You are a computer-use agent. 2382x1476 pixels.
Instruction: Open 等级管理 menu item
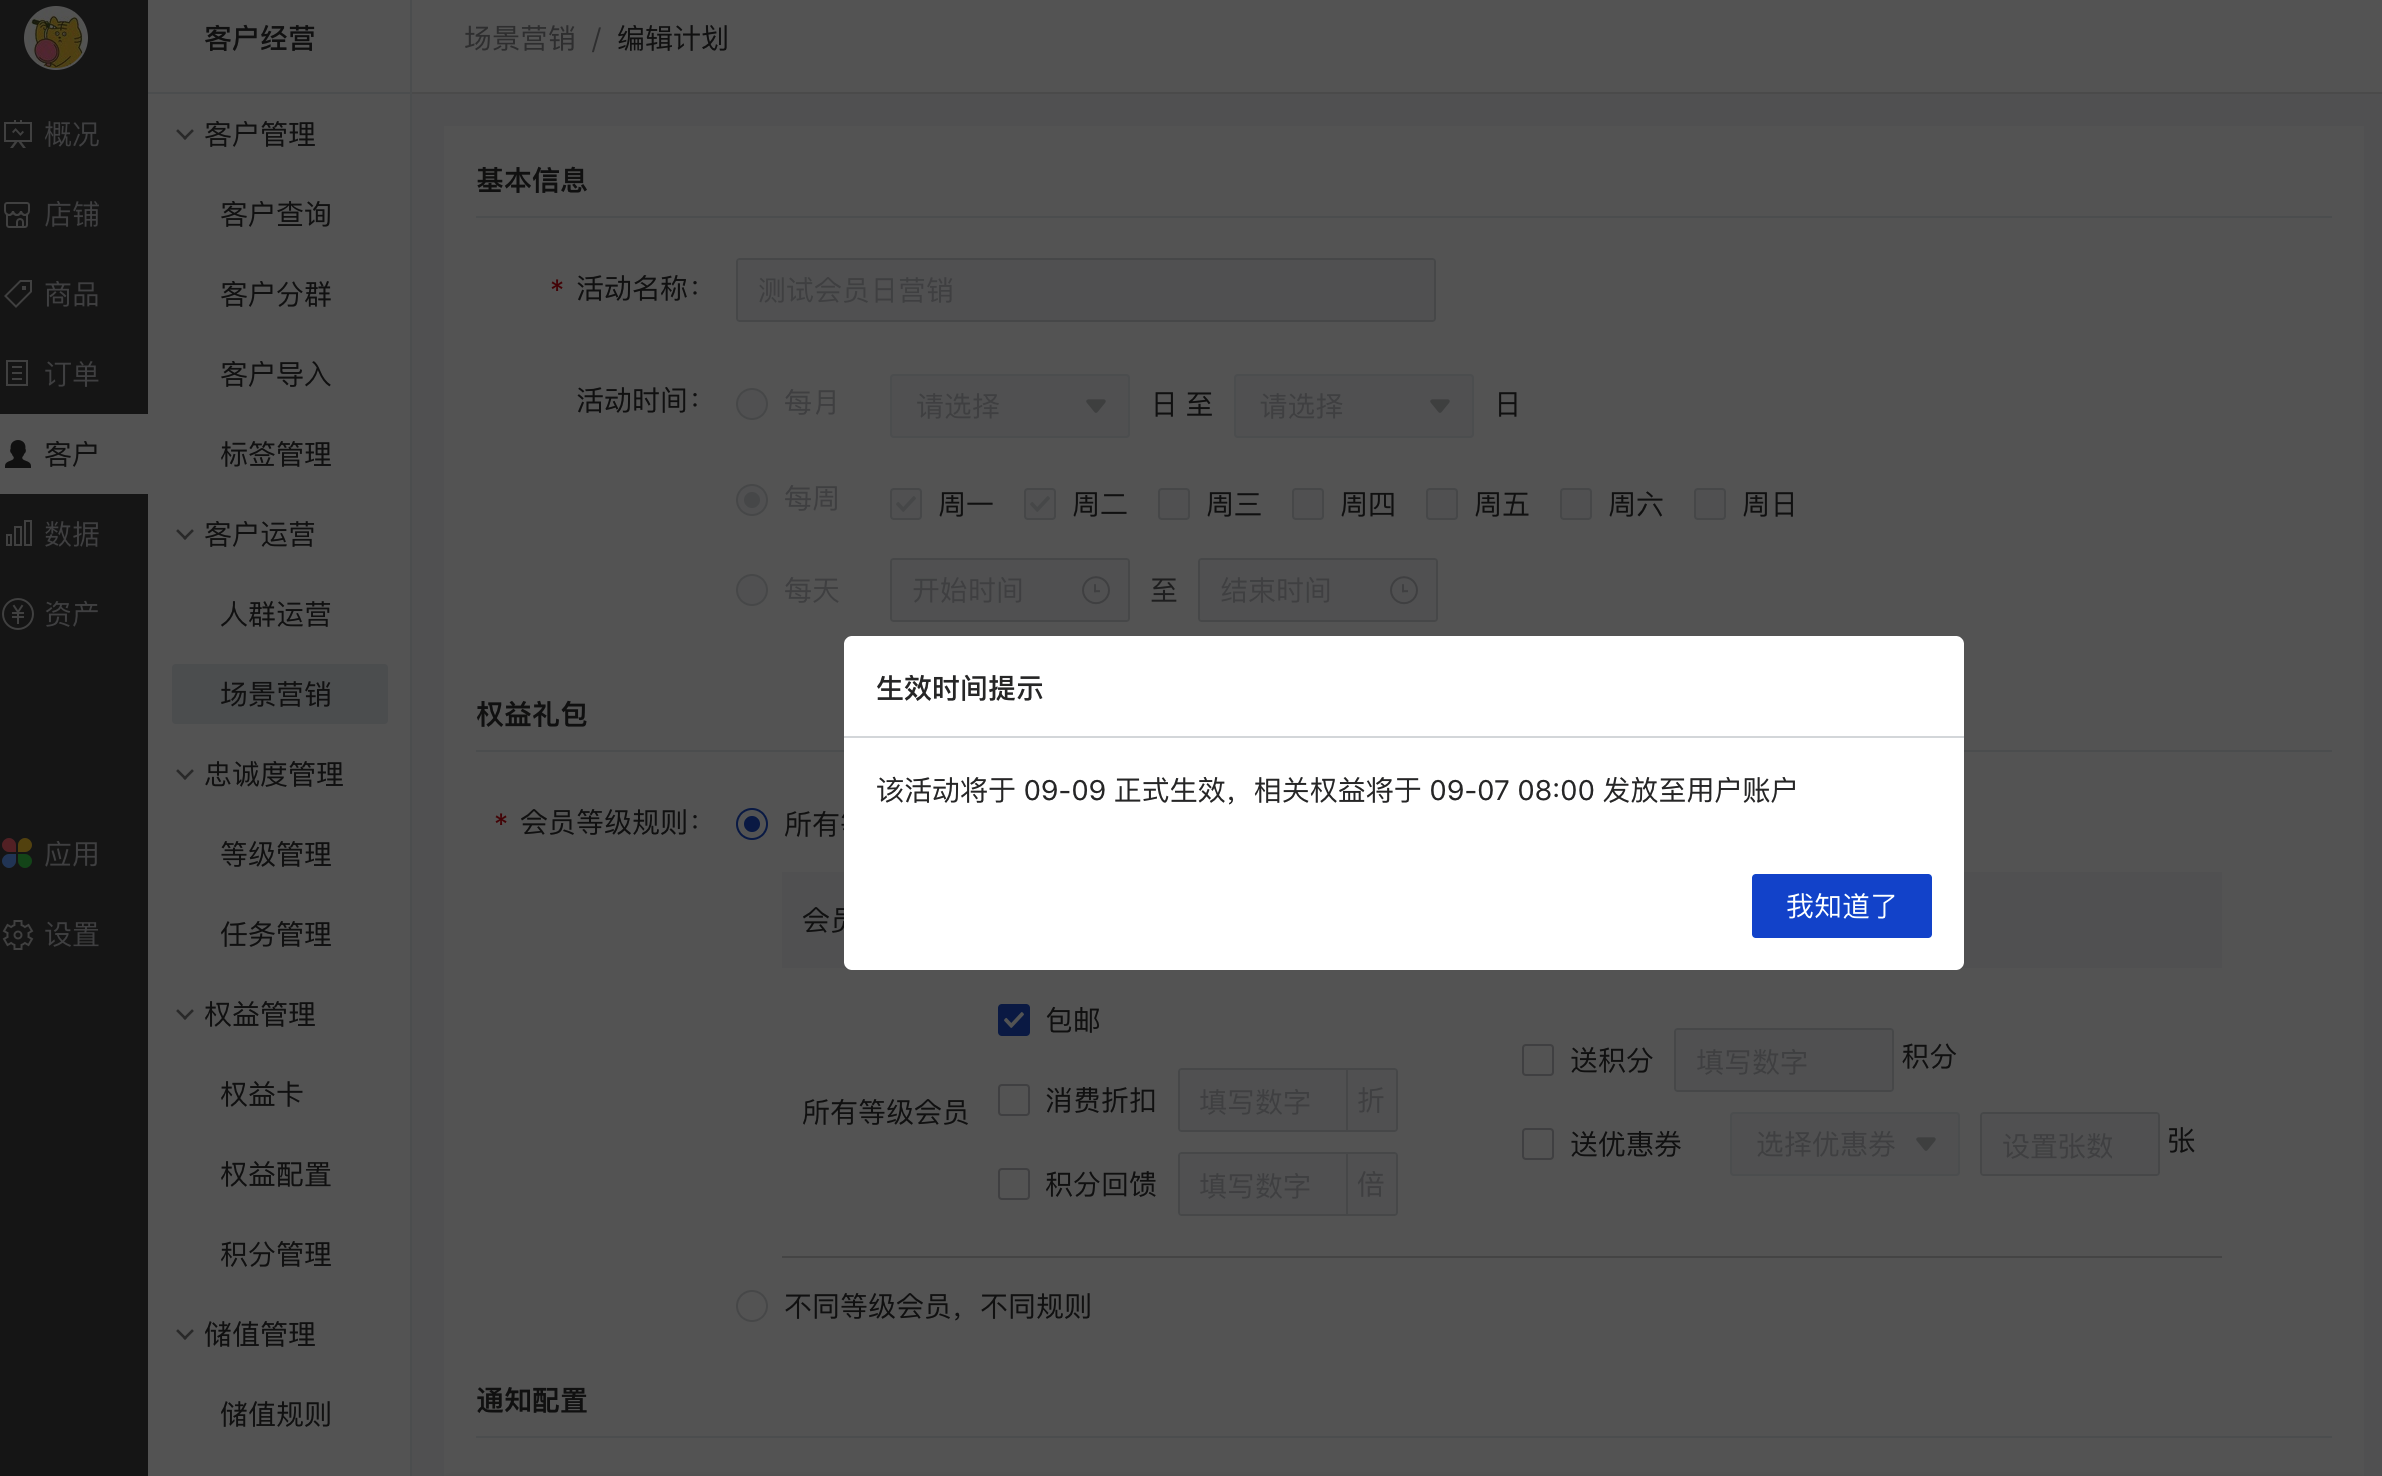pyautogui.click(x=276, y=854)
